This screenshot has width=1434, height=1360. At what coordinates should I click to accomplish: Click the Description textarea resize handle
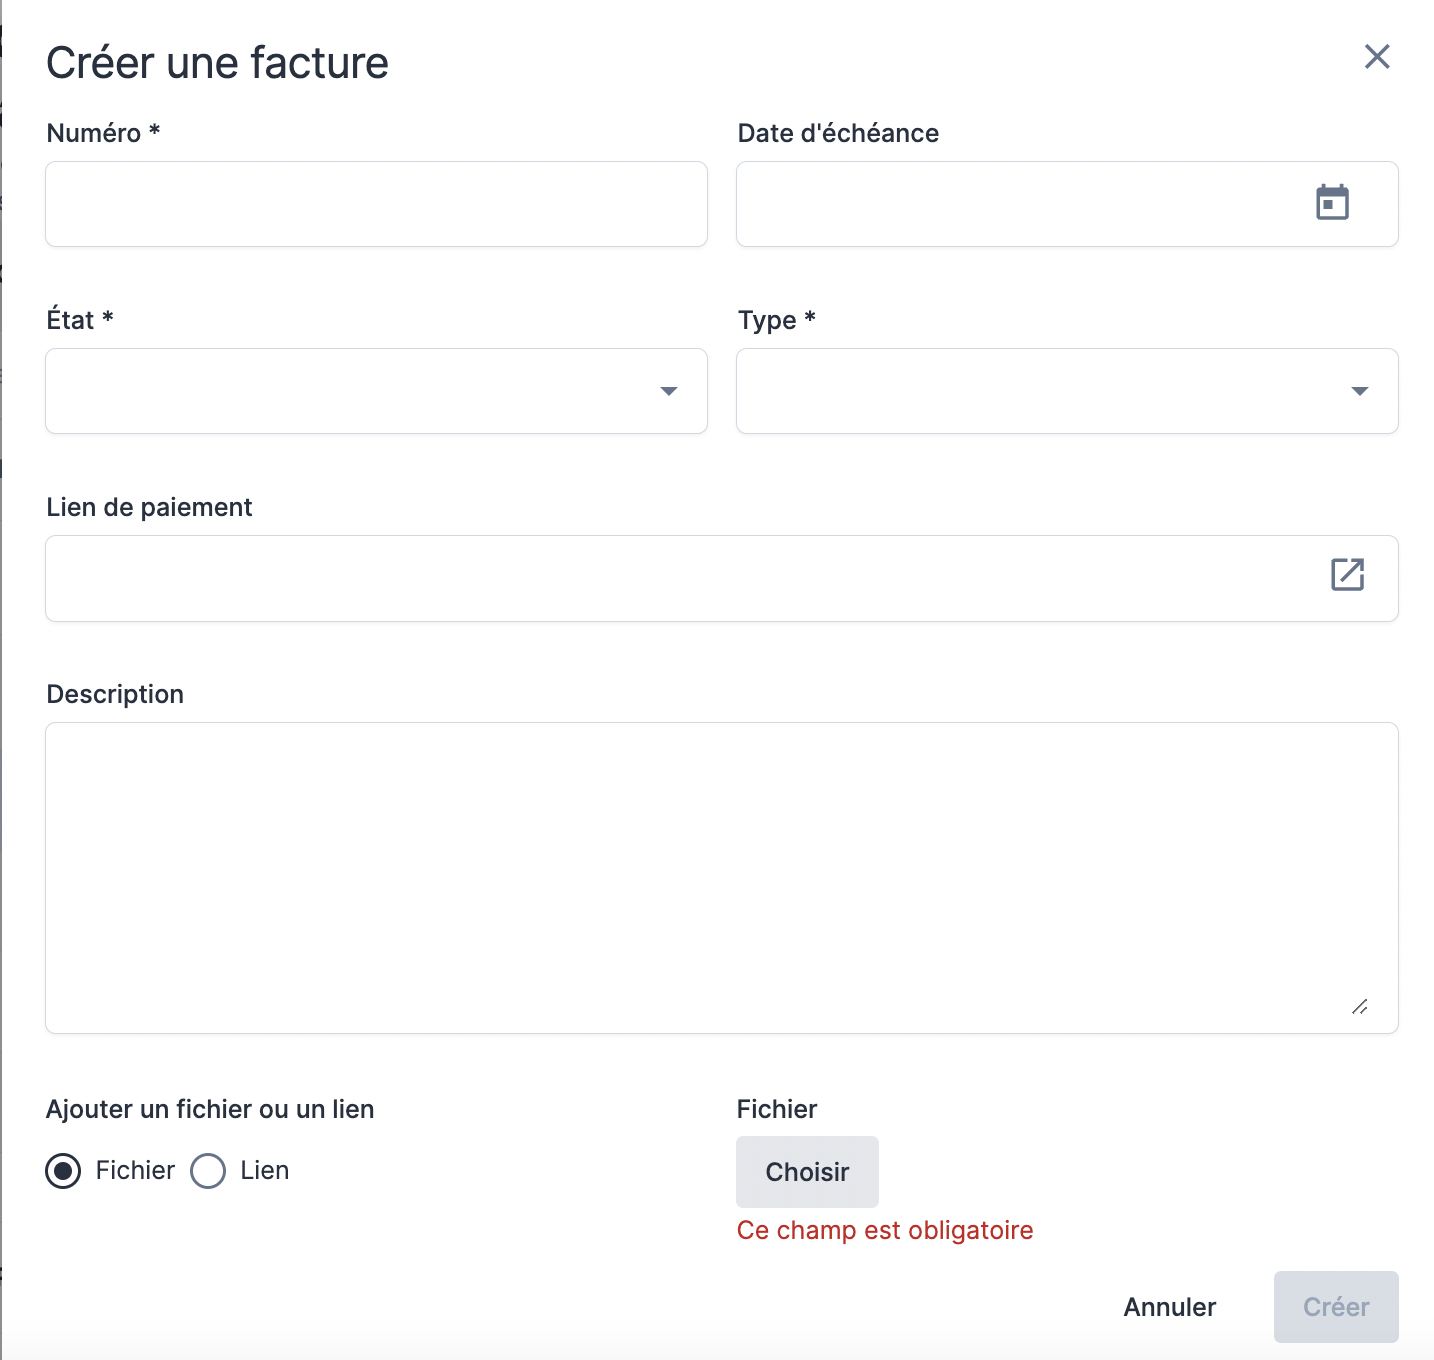coord(1359,1007)
